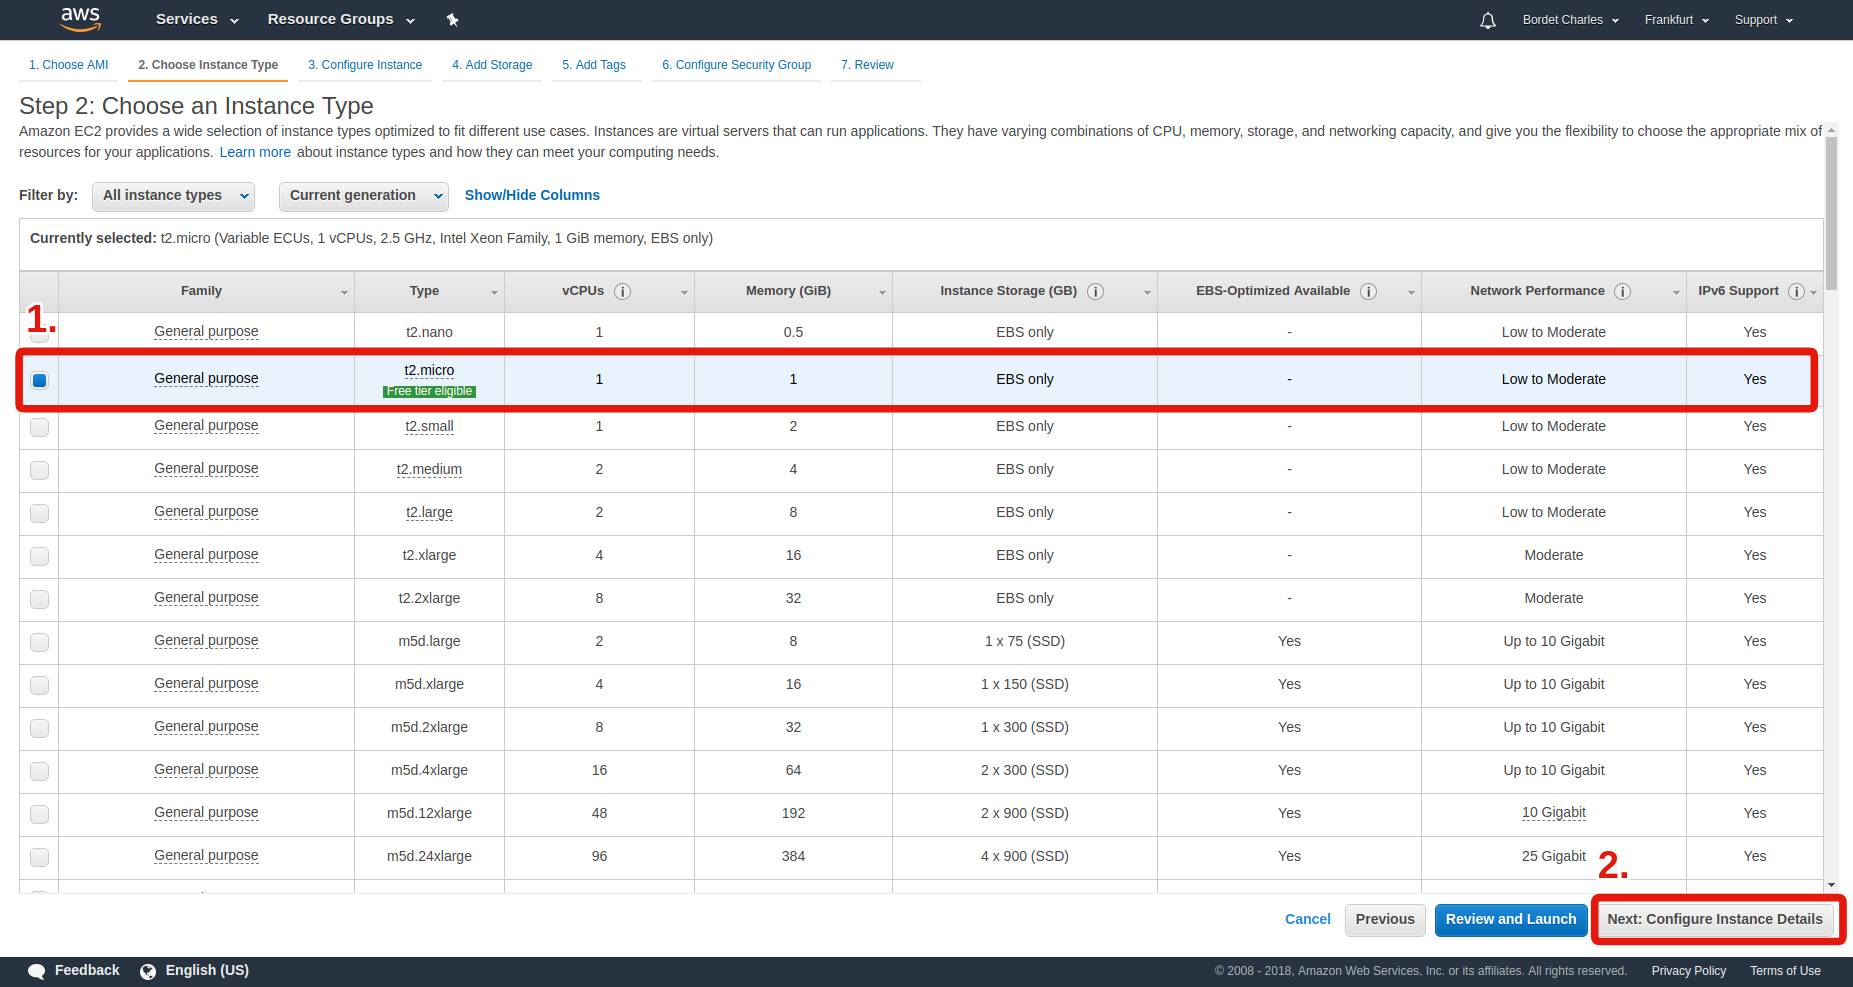
Task: Open the Current generation filter dropdown
Action: click(364, 196)
